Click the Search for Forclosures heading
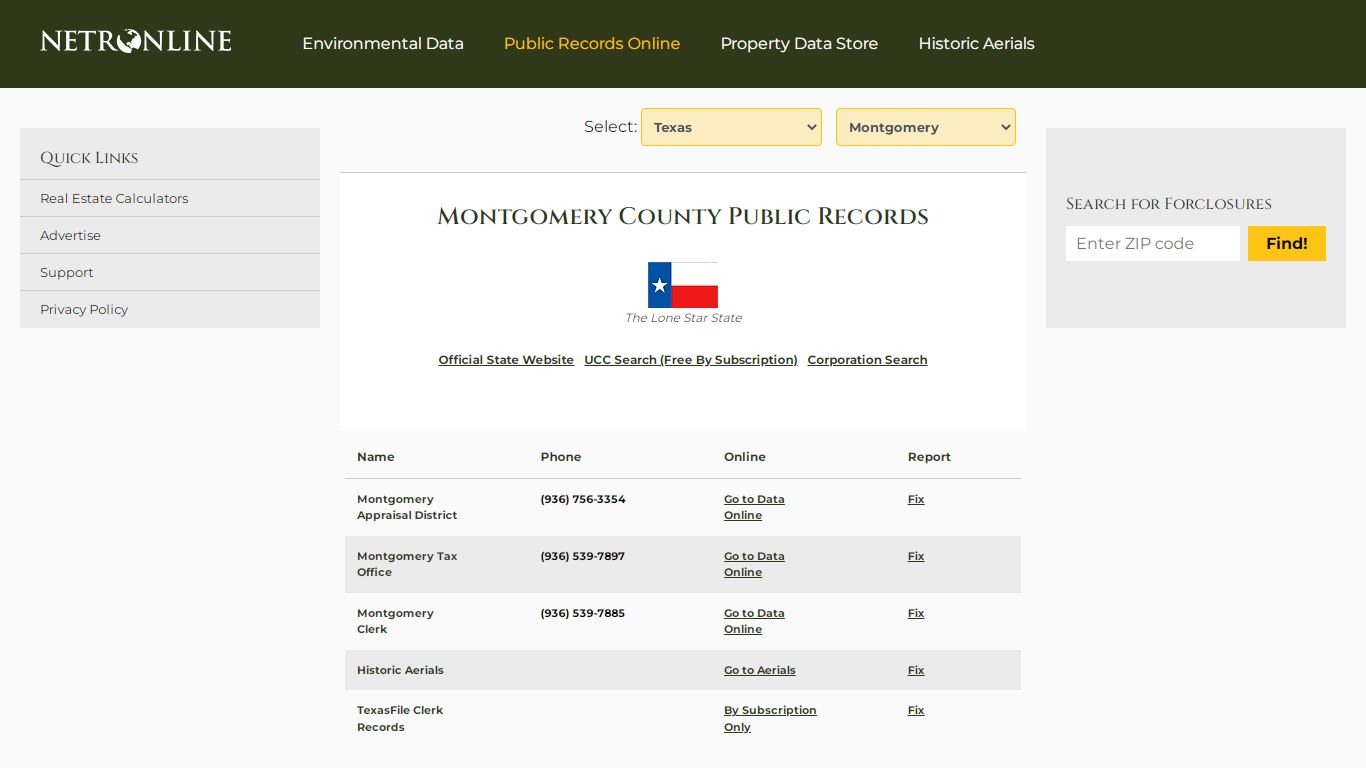 pos(1169,204)
